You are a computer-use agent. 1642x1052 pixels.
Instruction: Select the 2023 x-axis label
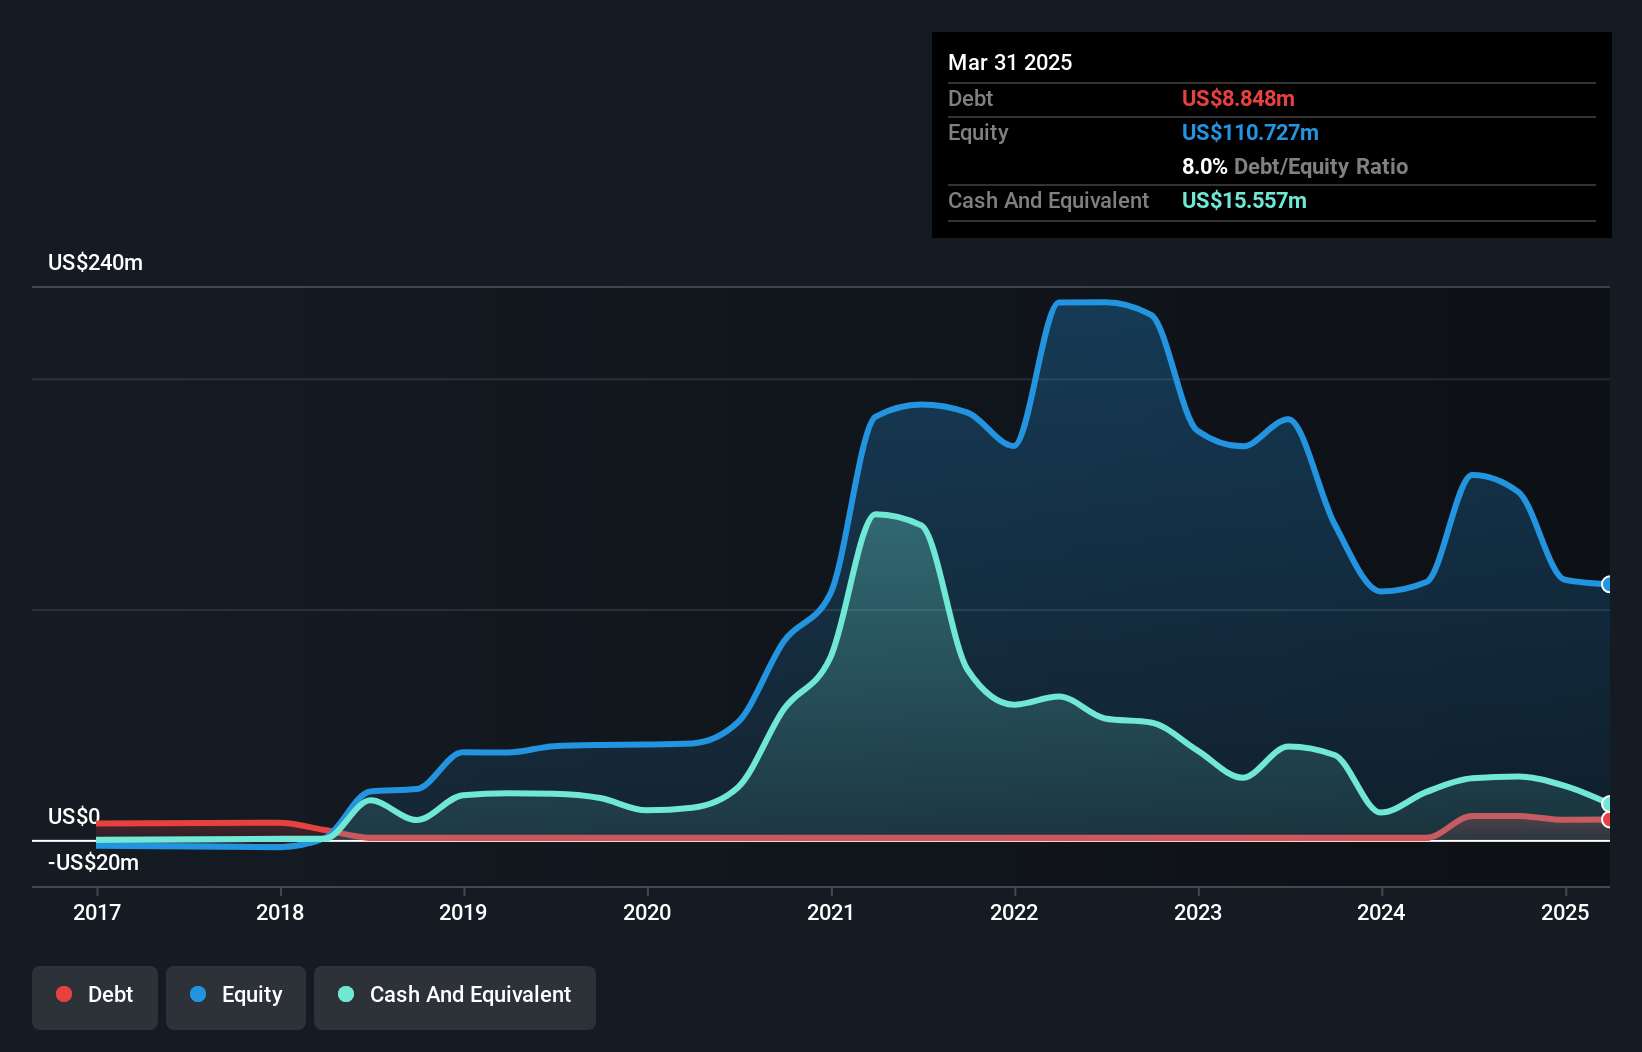click(x=1198, y=912)
